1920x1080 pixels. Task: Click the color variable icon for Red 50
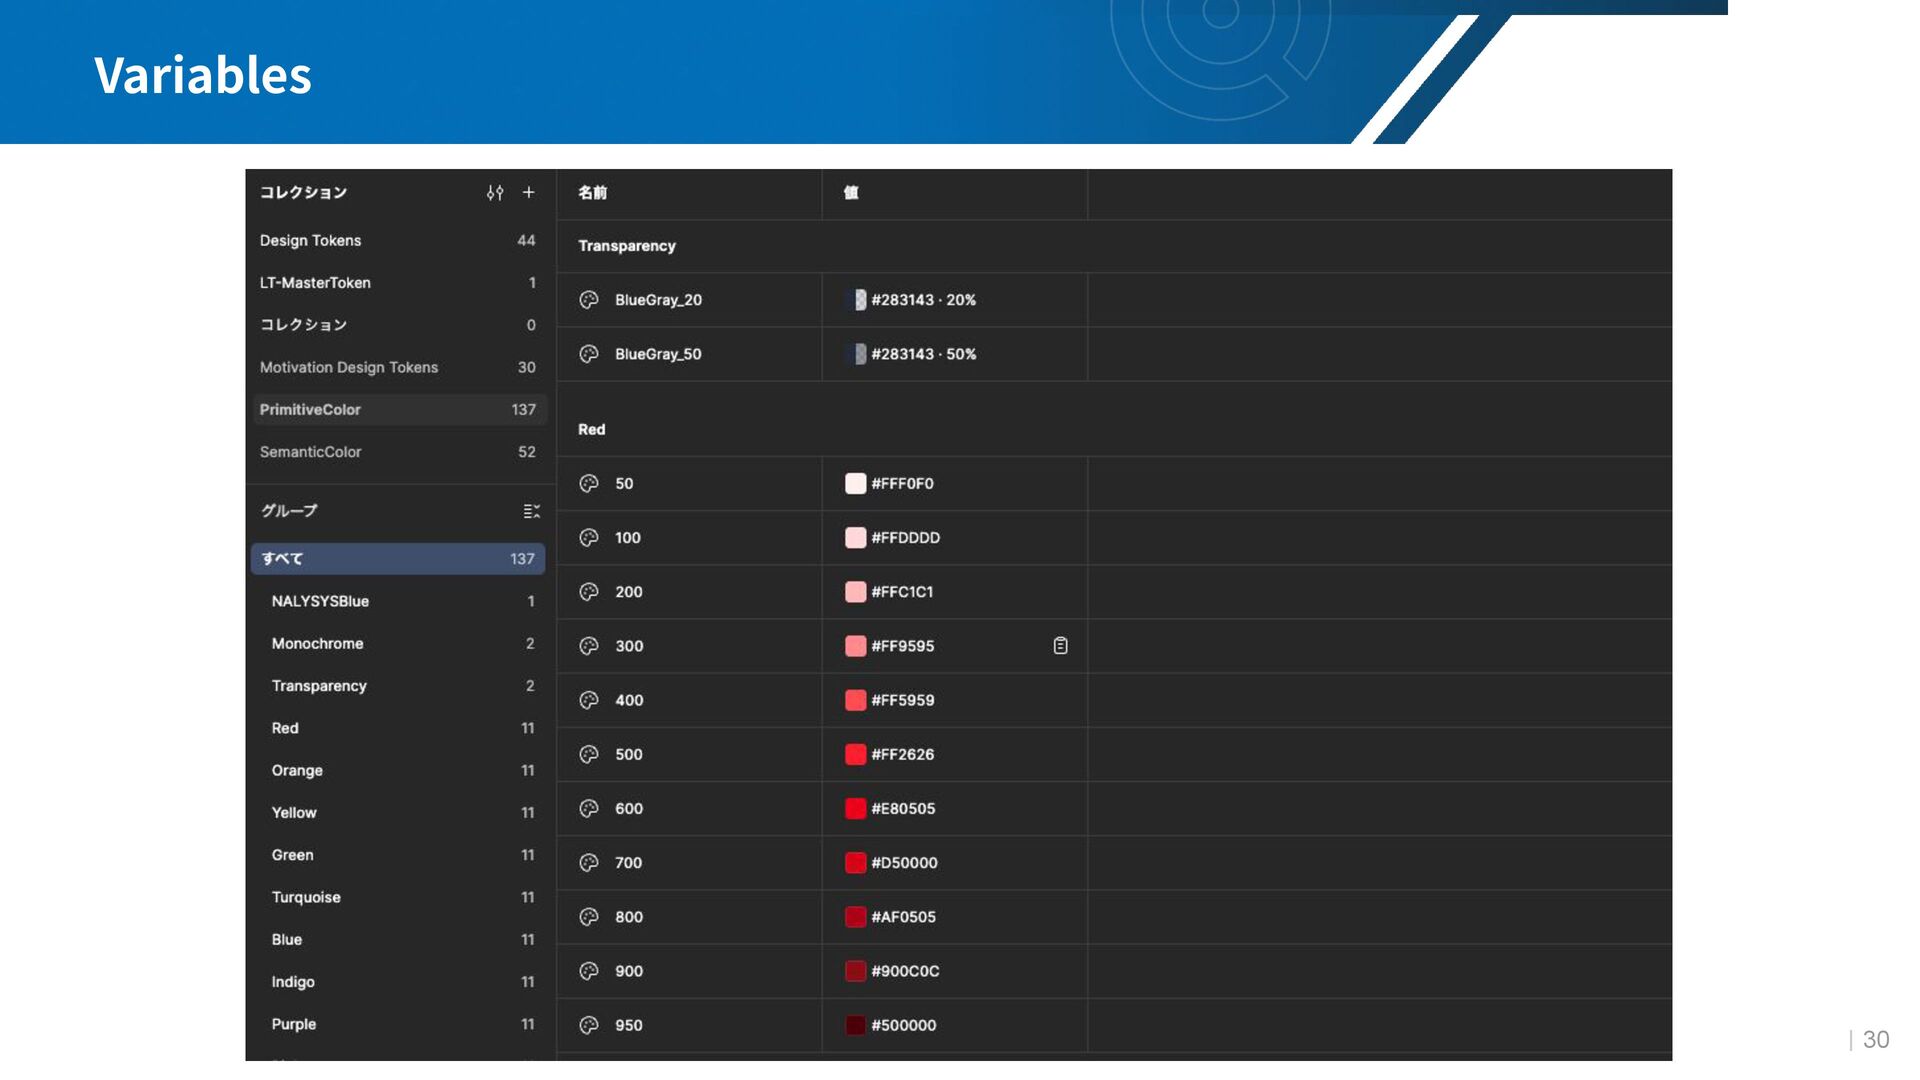click(x=589, y=484)
